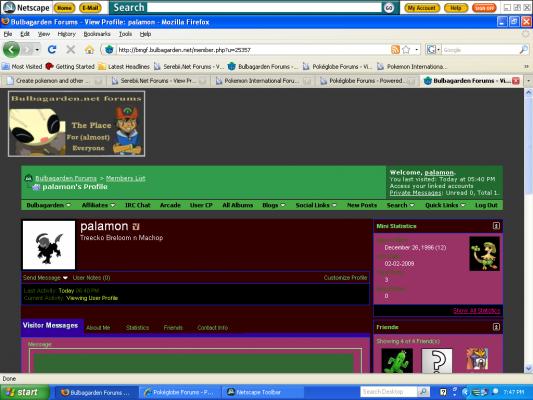Collapse the Mini Statistics panel

click(x=496, y=226)
